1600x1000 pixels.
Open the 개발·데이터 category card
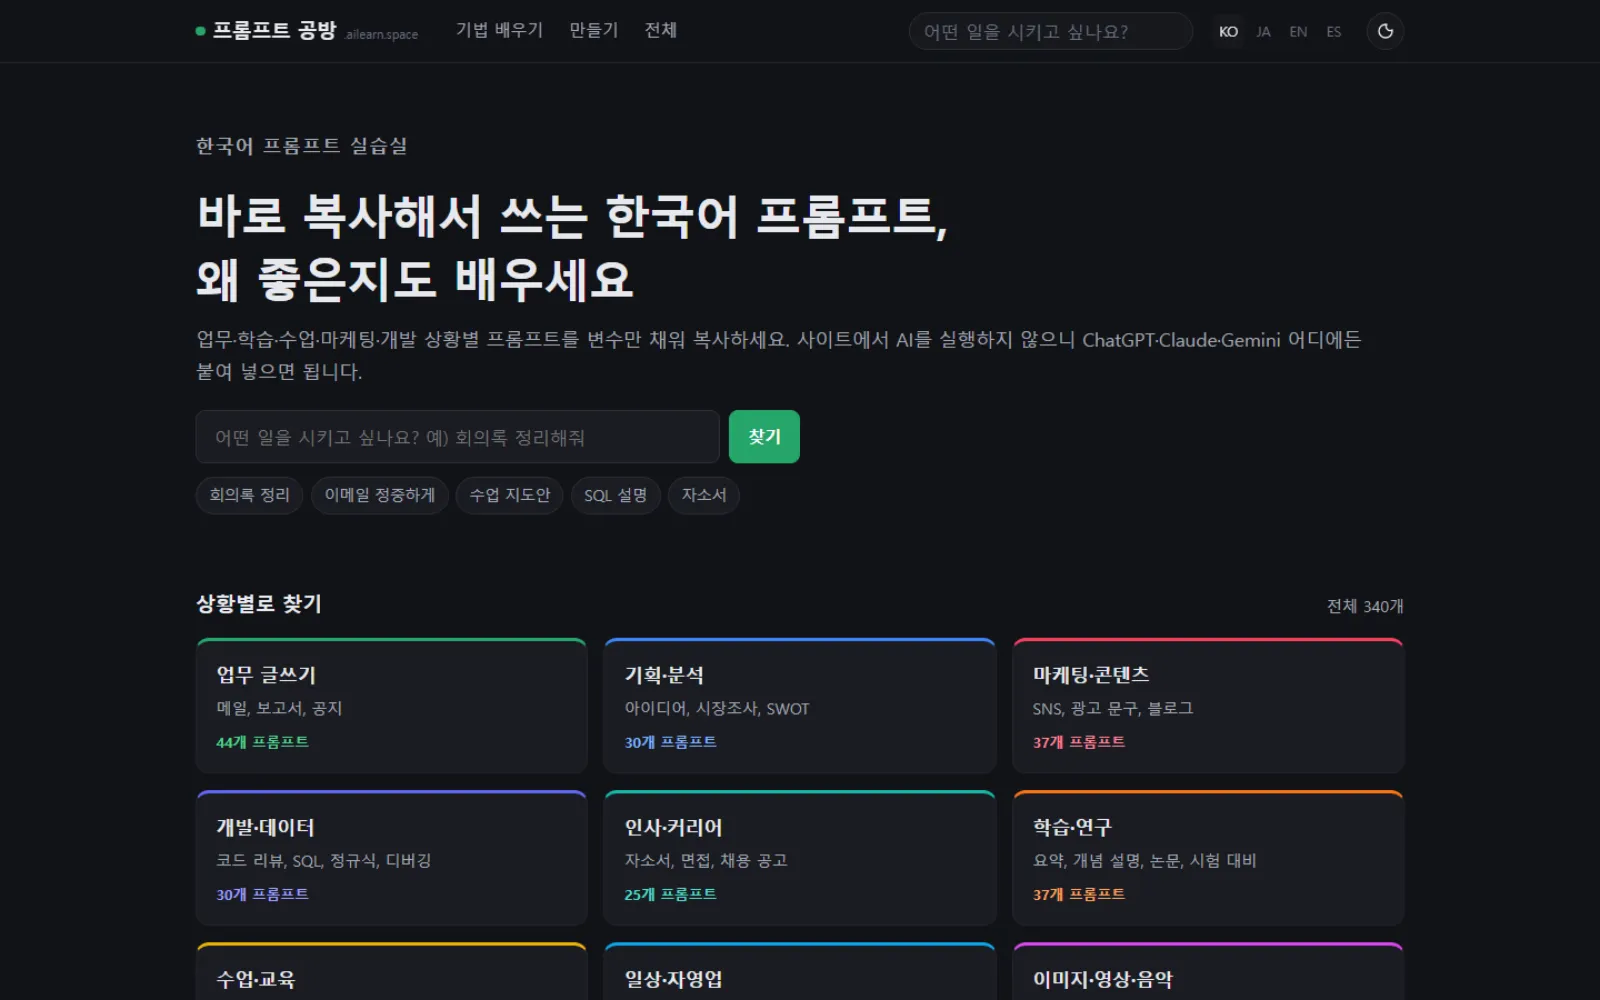click(391, 858)
